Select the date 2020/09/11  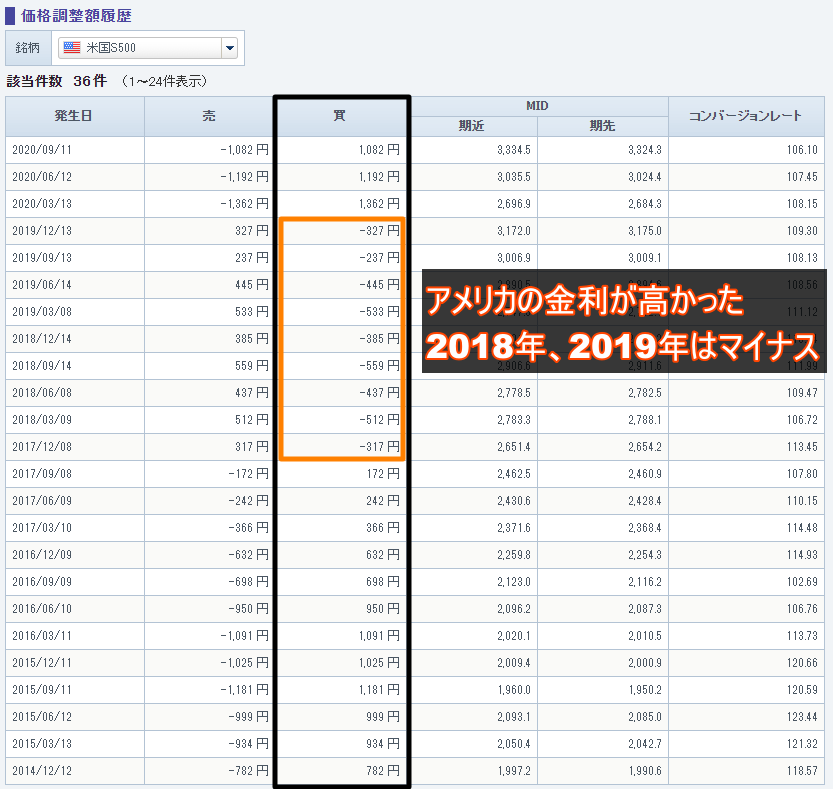(42, 150)
